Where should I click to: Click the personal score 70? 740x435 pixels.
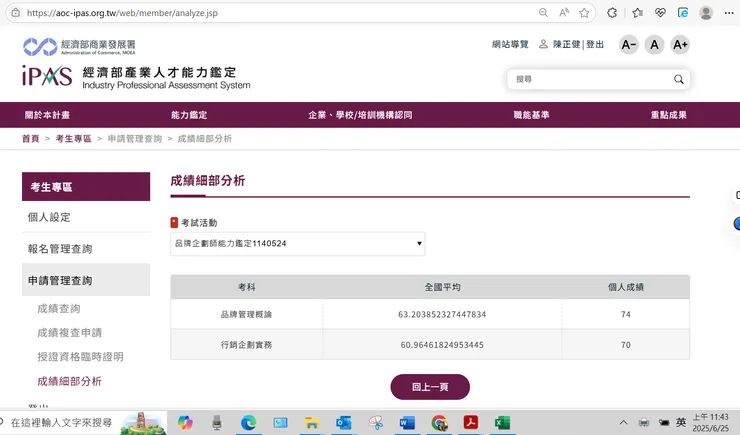pos(626,345)
